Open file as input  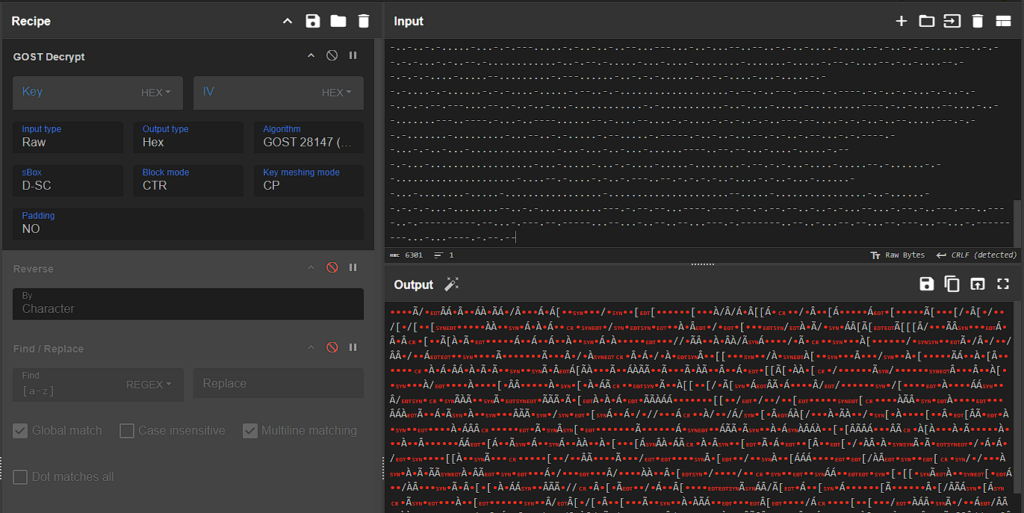coord(952,21)
